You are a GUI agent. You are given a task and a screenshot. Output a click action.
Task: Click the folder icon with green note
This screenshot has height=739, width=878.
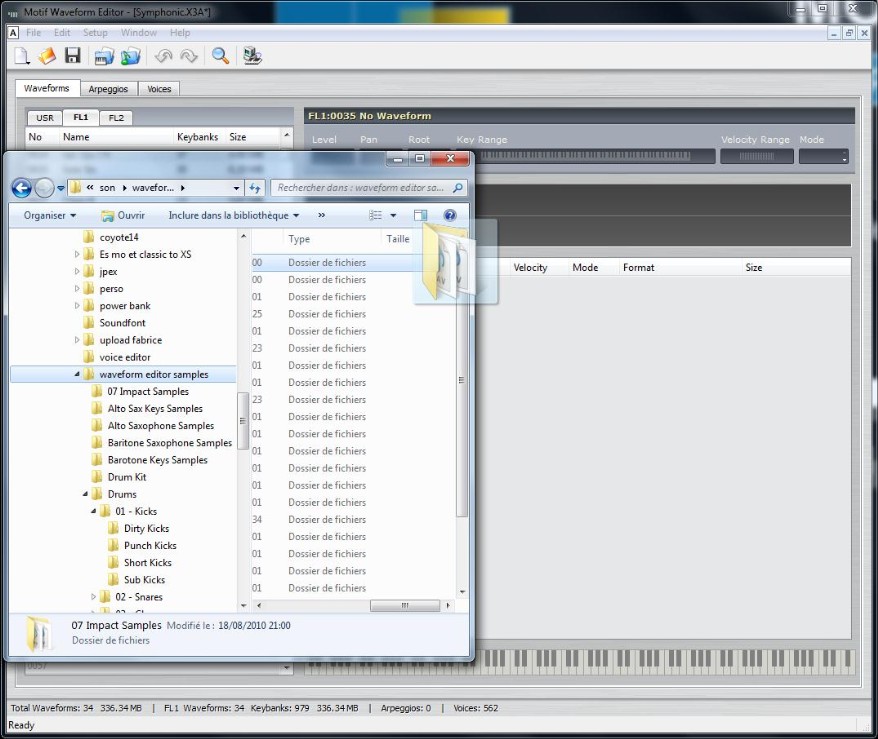pyautogui.click(x=130, y=56)
